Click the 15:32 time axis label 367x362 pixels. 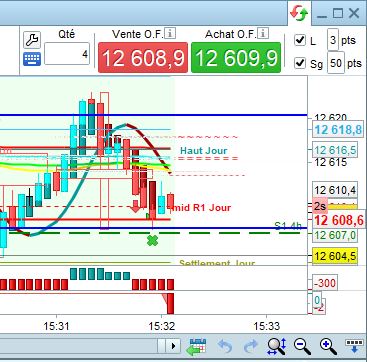pyautogui.click(x=162, y=326)
